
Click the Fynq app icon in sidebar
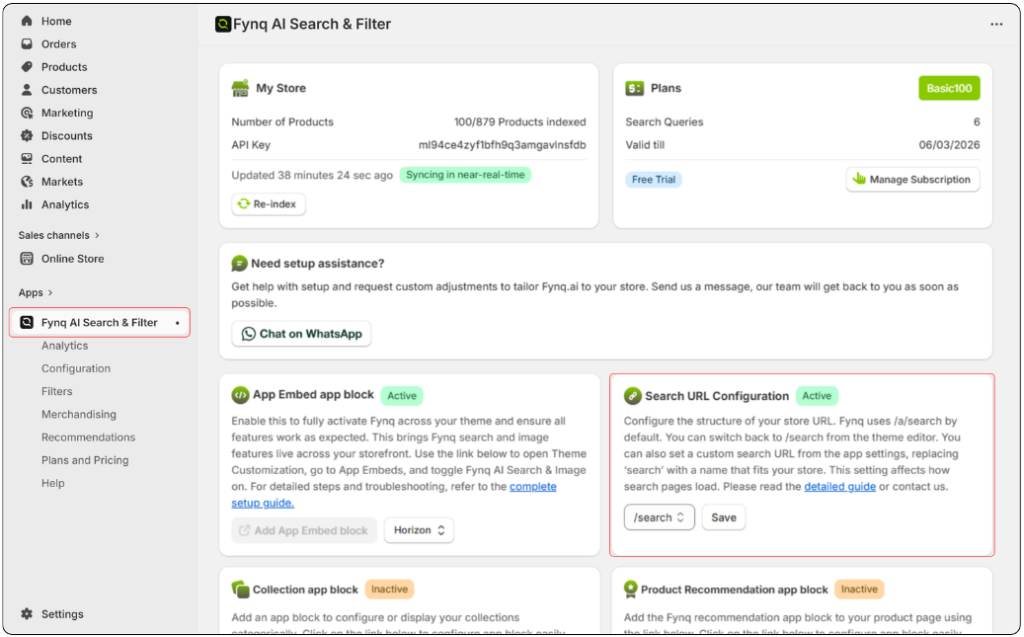[x=27, y=322]
